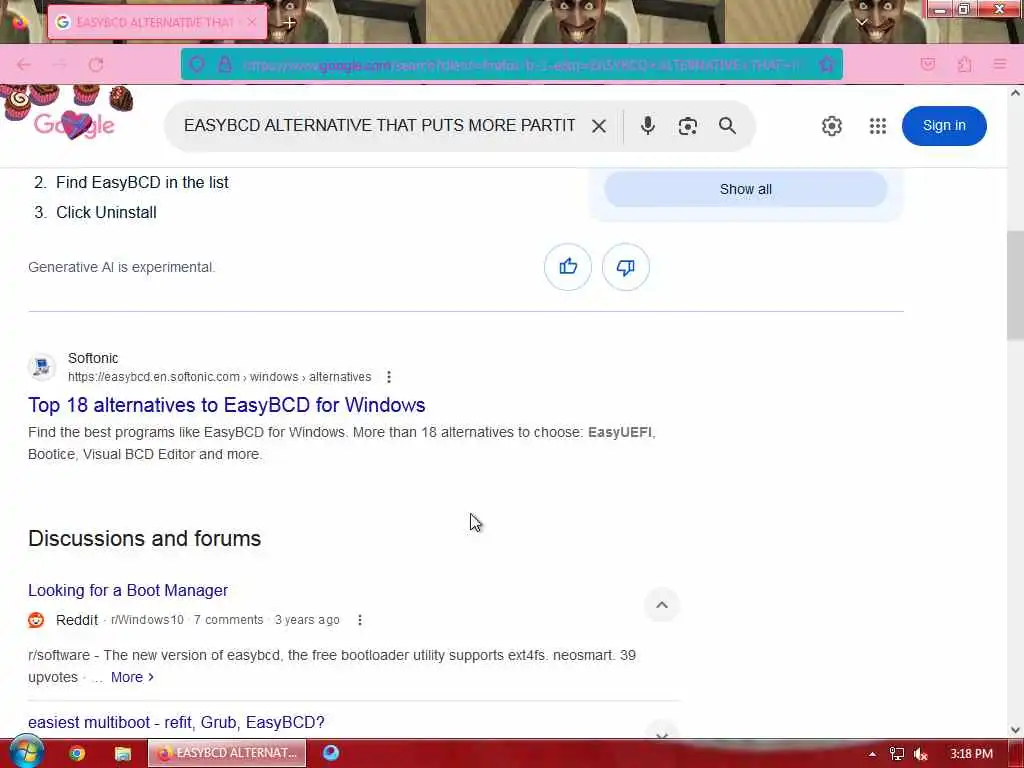Open tracking protection shield icon

coord(197,65)
